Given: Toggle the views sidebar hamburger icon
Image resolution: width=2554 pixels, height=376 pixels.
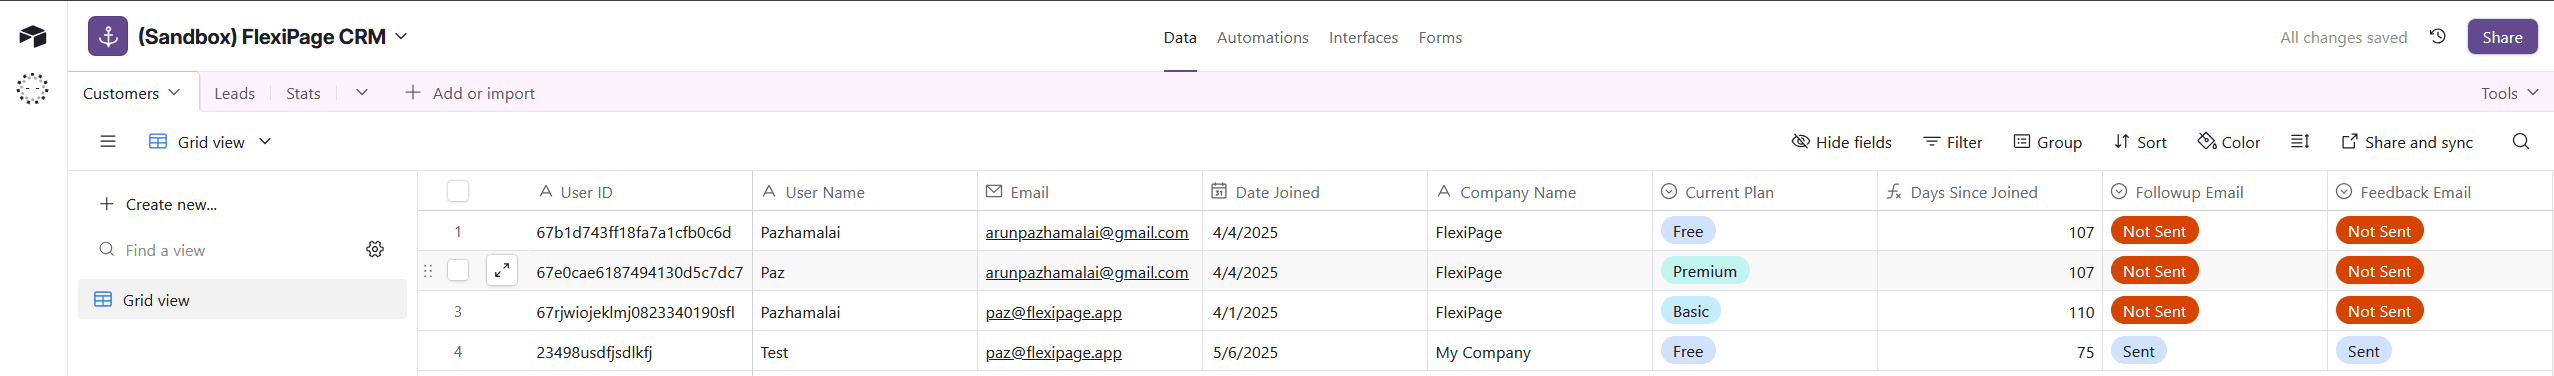Looking at the screenshot, I should (x=108, y=142).
